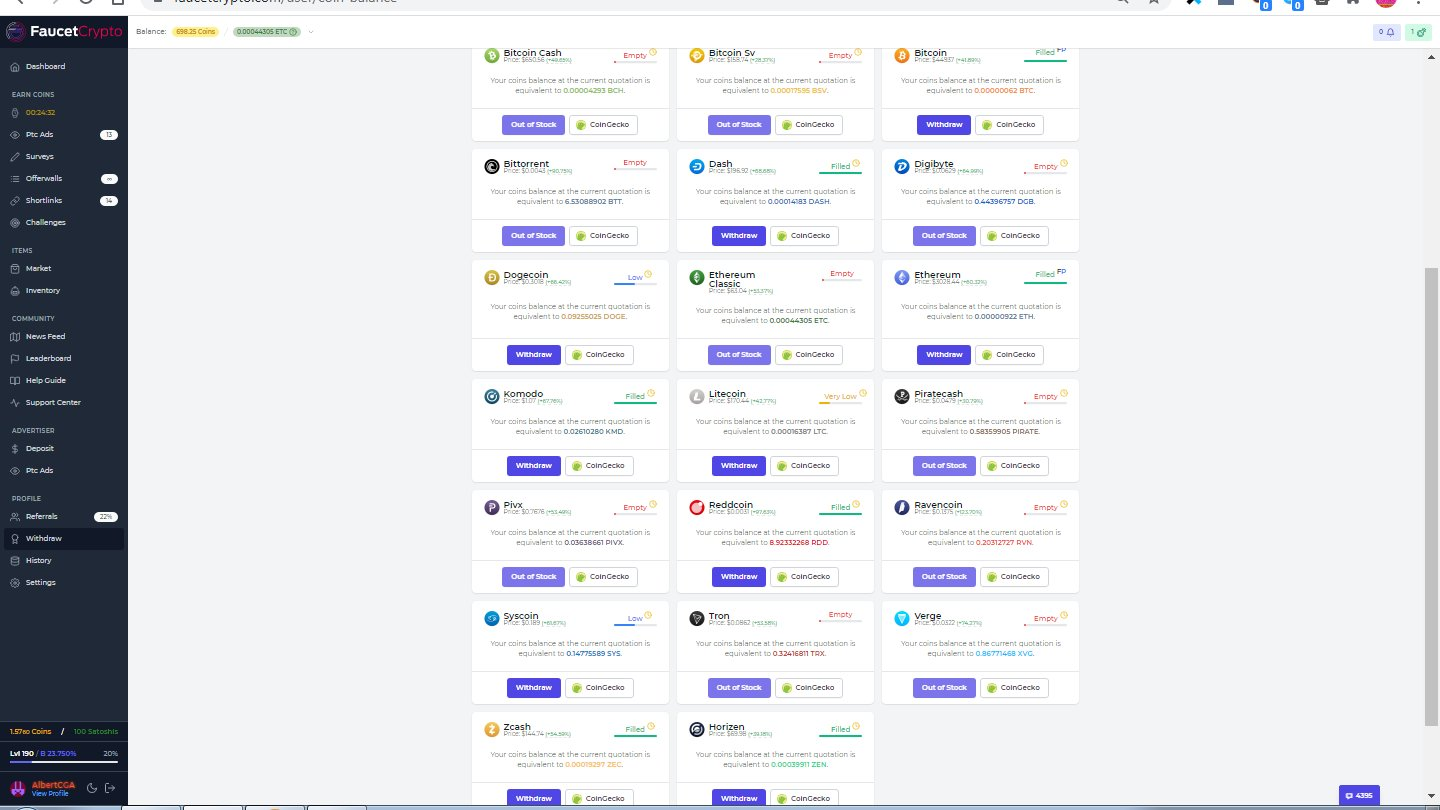Click the Piratecash skull logo
This screenshot has width=1440, height=810.
pos(902,397)
